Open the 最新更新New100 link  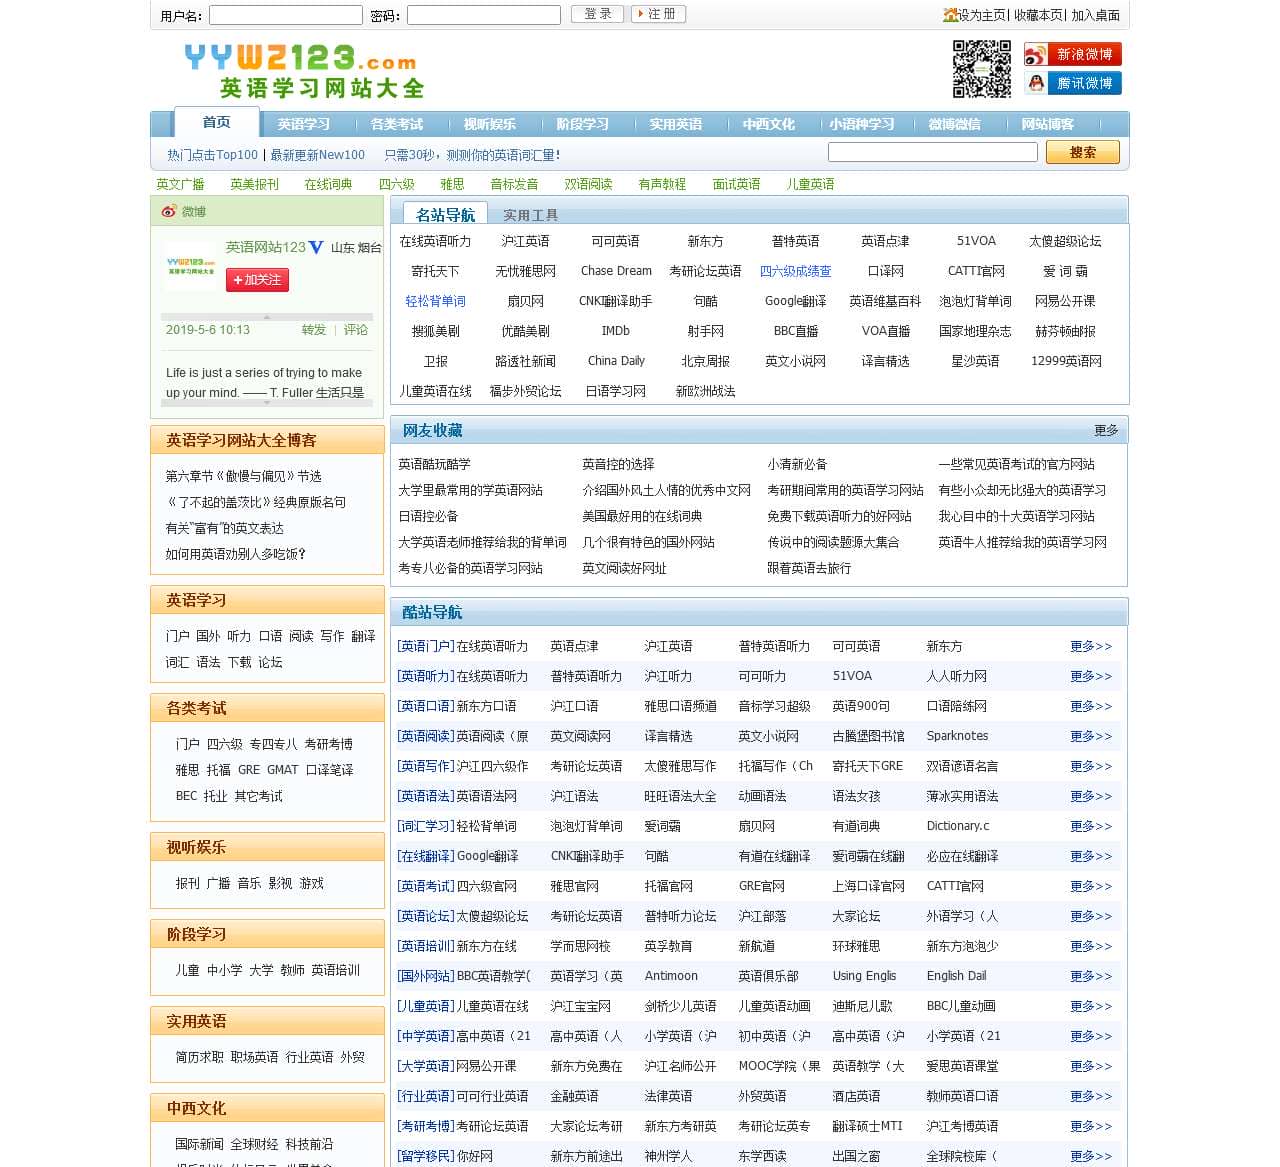point(317,155)
